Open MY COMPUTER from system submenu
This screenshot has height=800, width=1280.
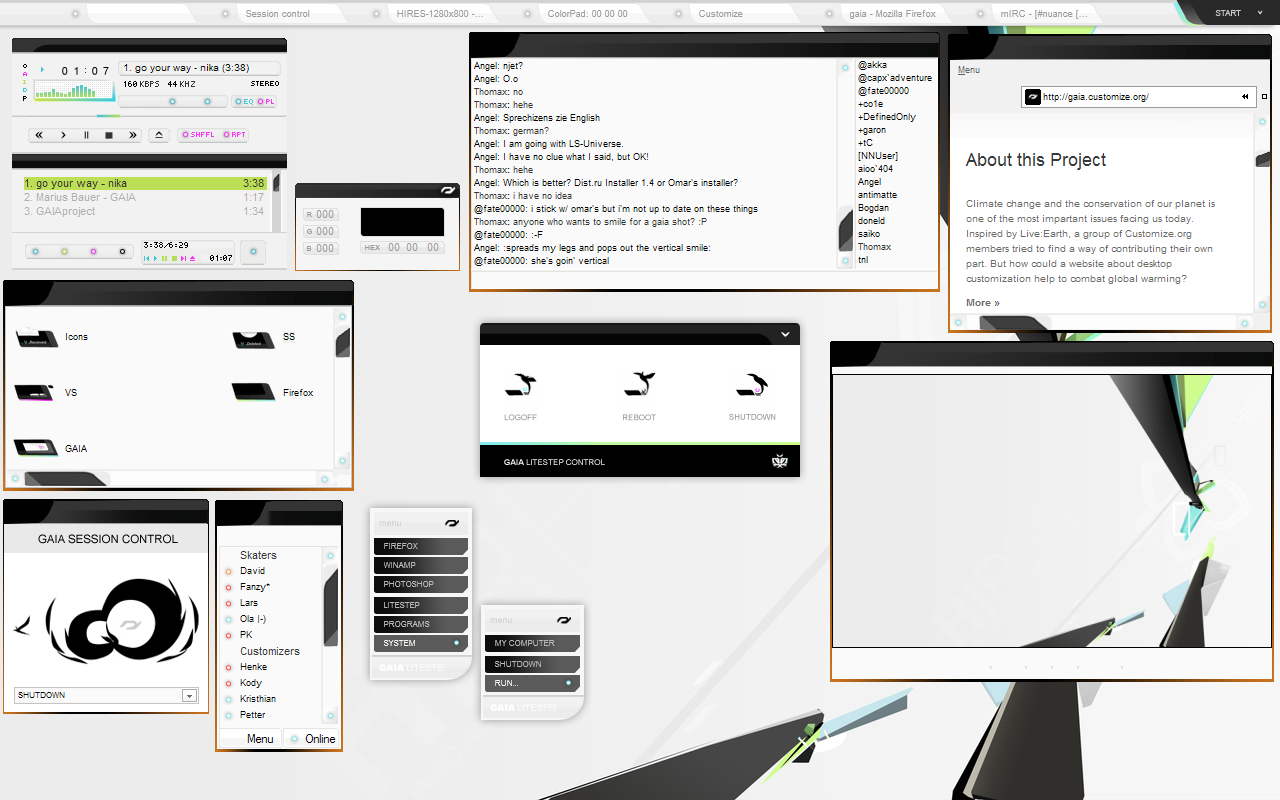[532, 643]
